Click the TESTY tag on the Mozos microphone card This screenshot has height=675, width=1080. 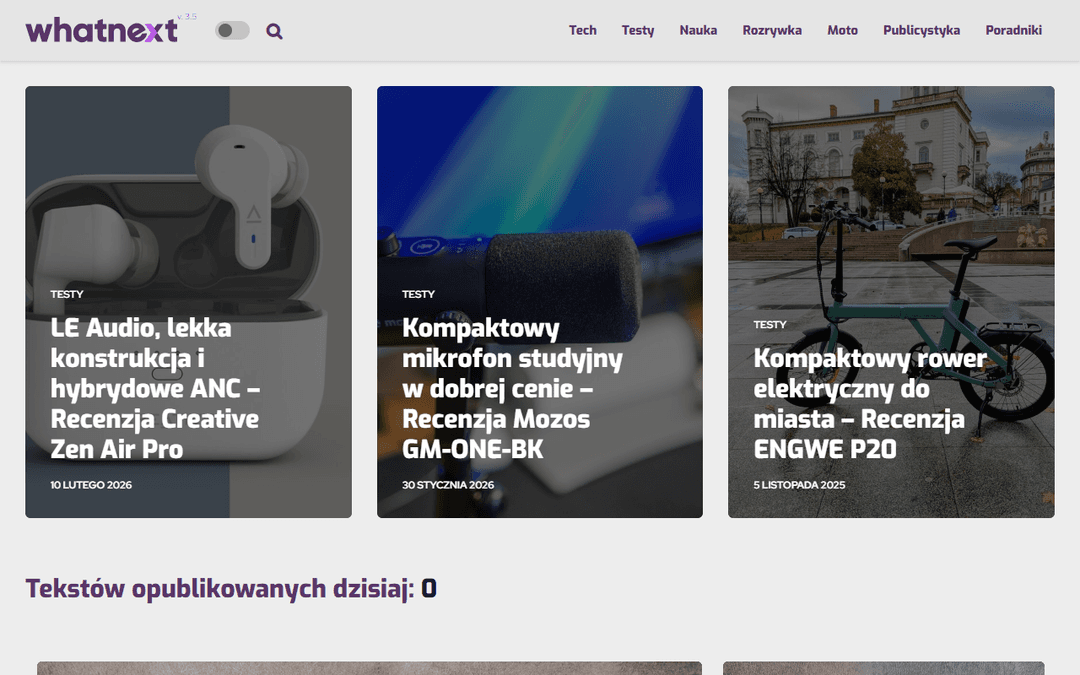point(418,294)
